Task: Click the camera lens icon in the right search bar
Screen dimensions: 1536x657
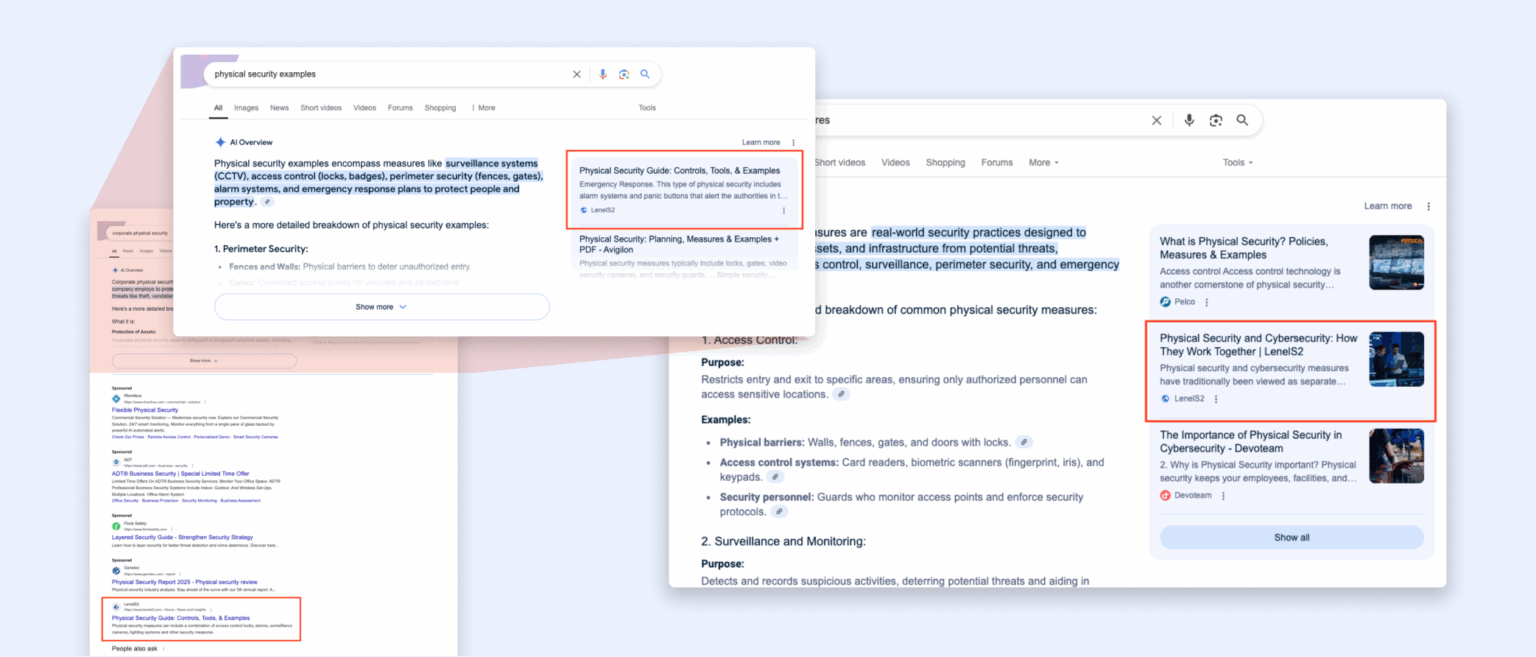Action: (x=1215, y=120)
